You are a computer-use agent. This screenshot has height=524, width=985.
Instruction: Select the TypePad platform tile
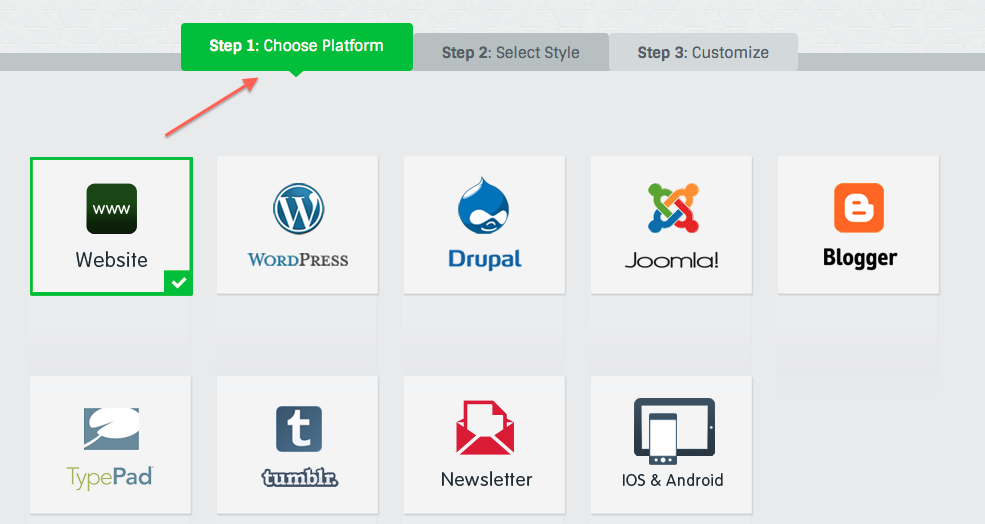coord(111,445)
